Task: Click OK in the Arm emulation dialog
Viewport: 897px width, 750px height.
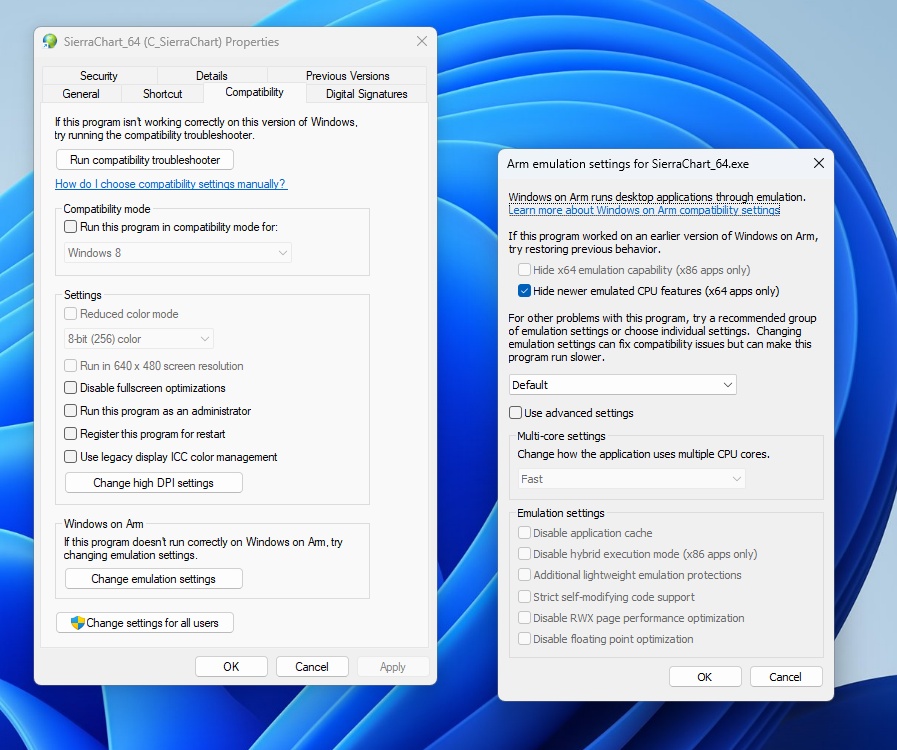Action: click(x=705, y=677)
